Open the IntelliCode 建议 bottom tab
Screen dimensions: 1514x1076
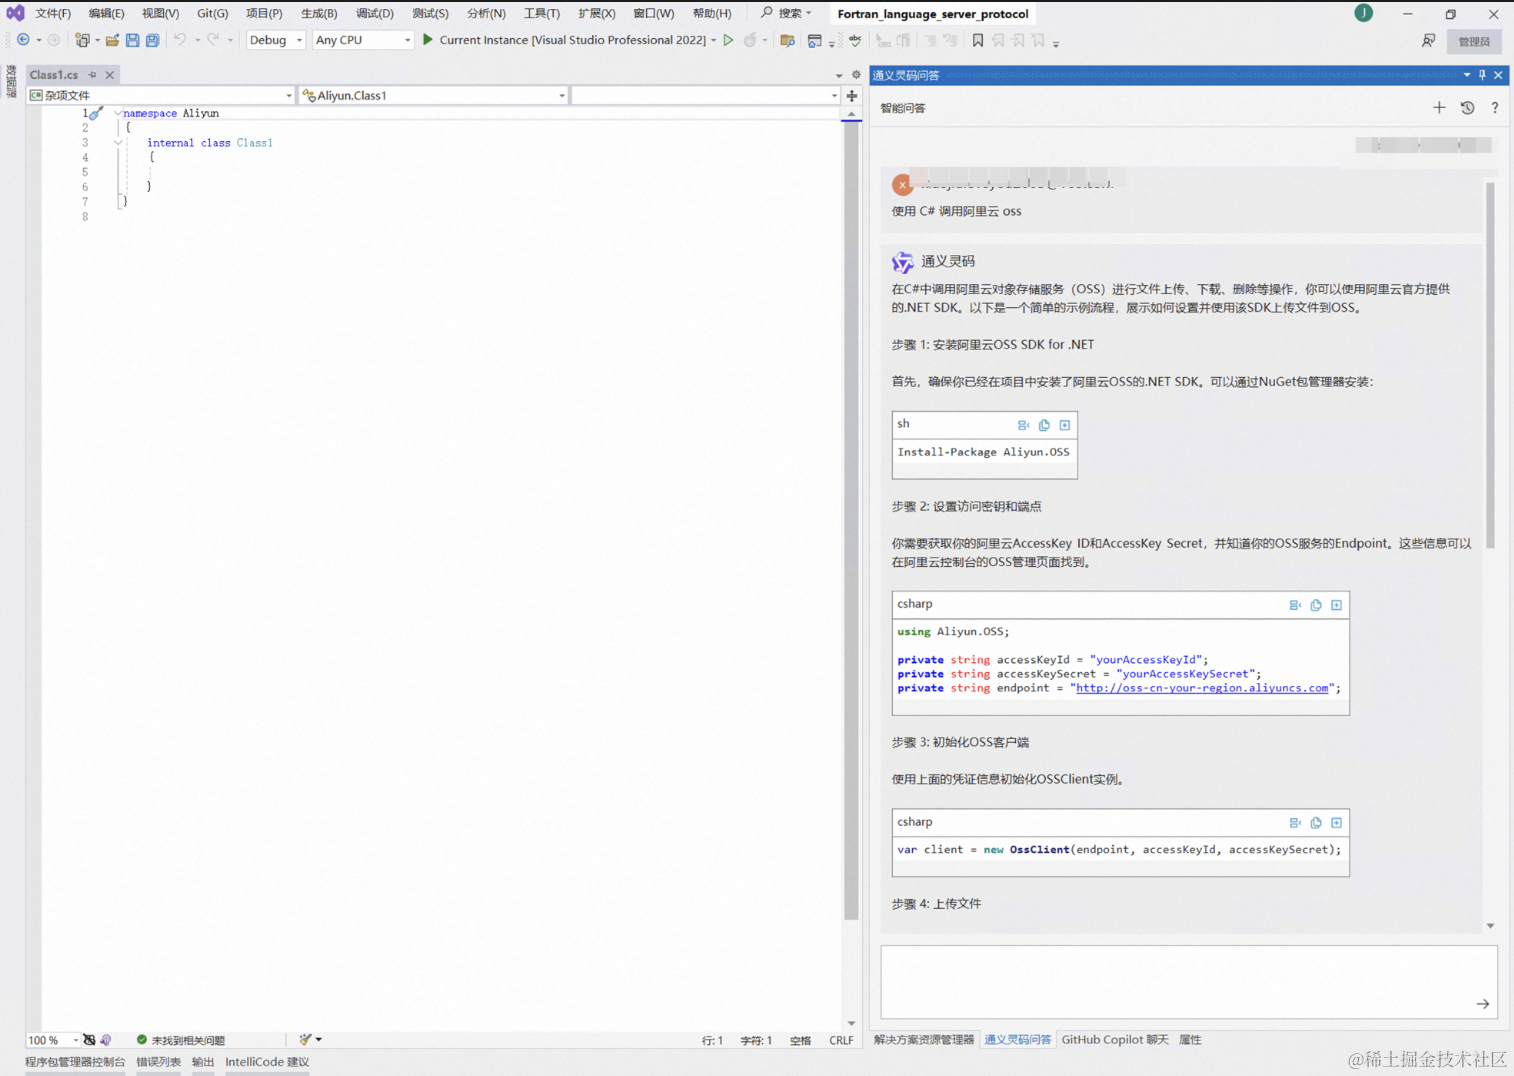coord(267,1062)
